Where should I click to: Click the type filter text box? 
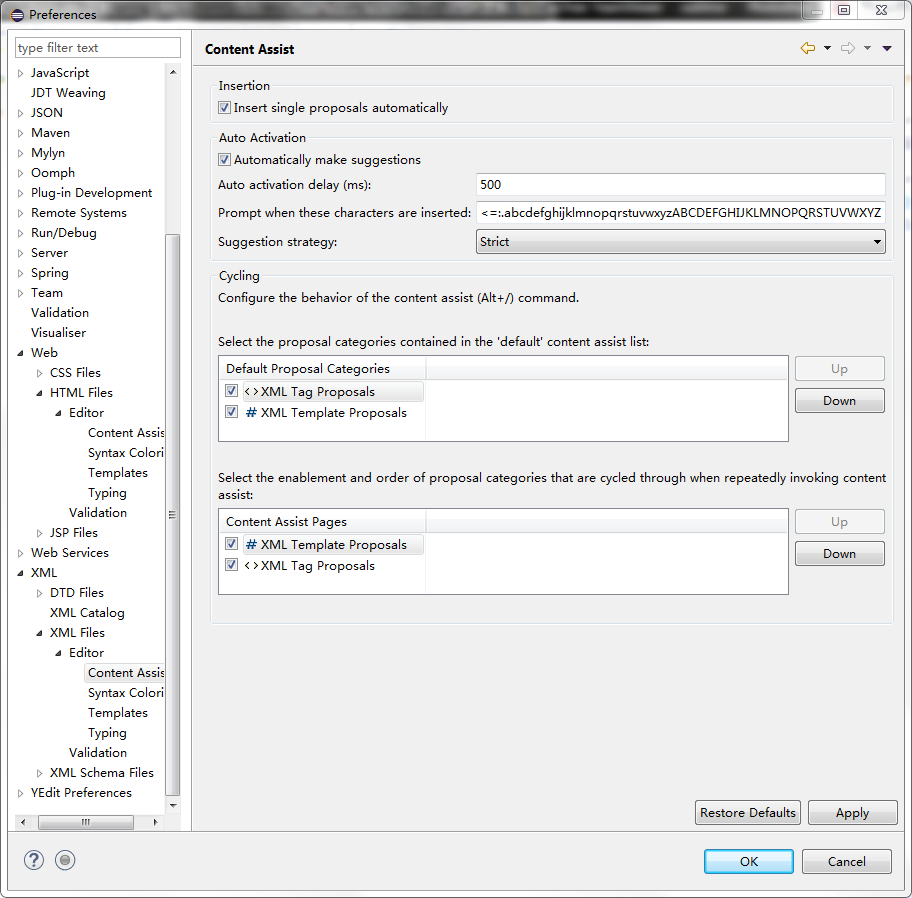point(98,48)
